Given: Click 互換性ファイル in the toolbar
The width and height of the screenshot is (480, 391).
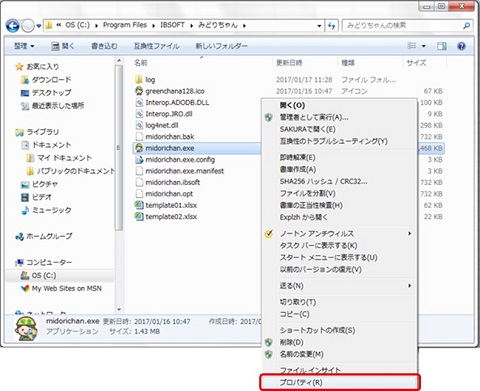Looking at the screenshot, I should tap(157, 46).
